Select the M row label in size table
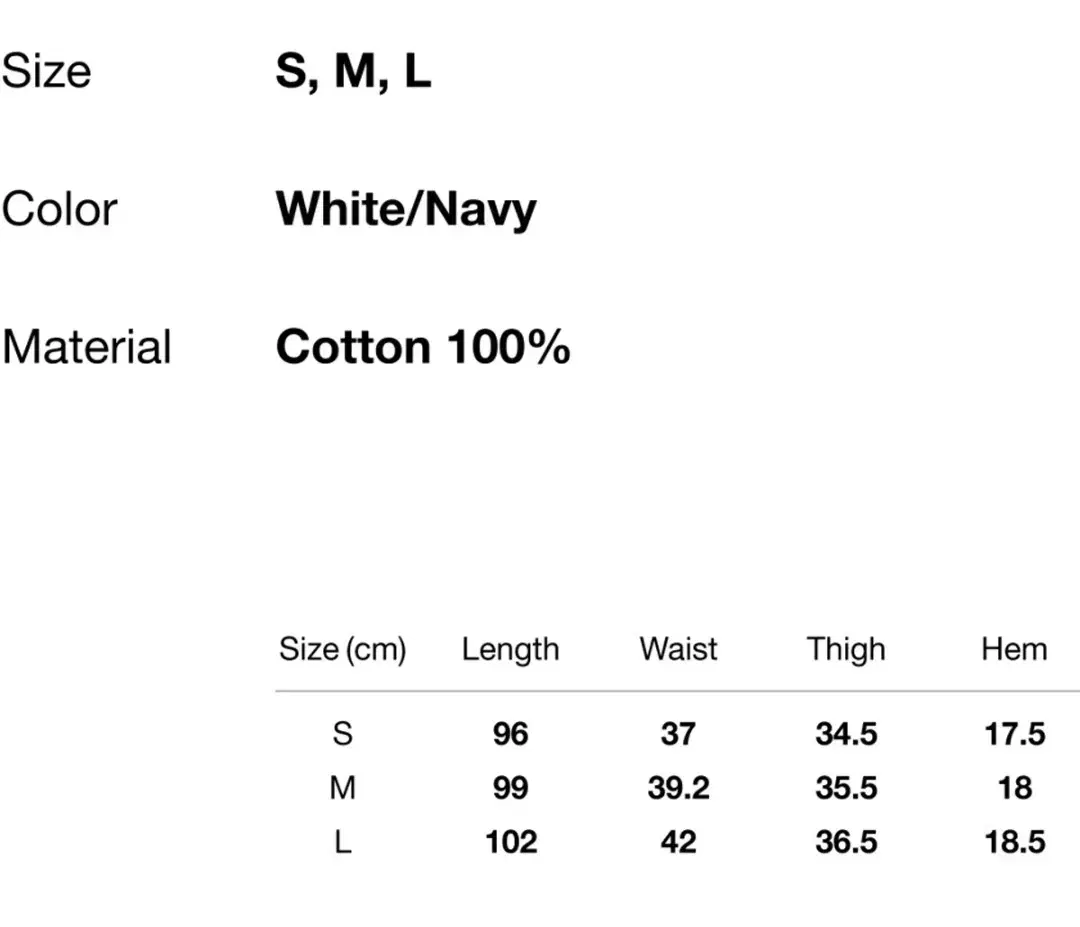 [x=342, y=788]
